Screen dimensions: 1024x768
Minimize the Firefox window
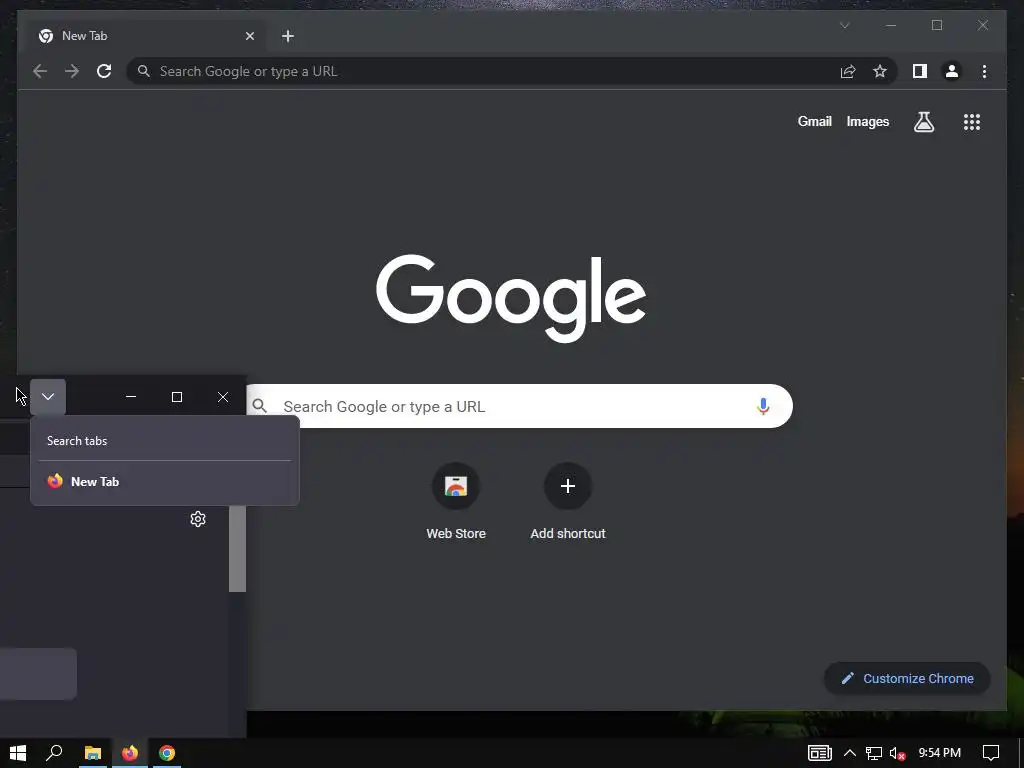[131, 397]
